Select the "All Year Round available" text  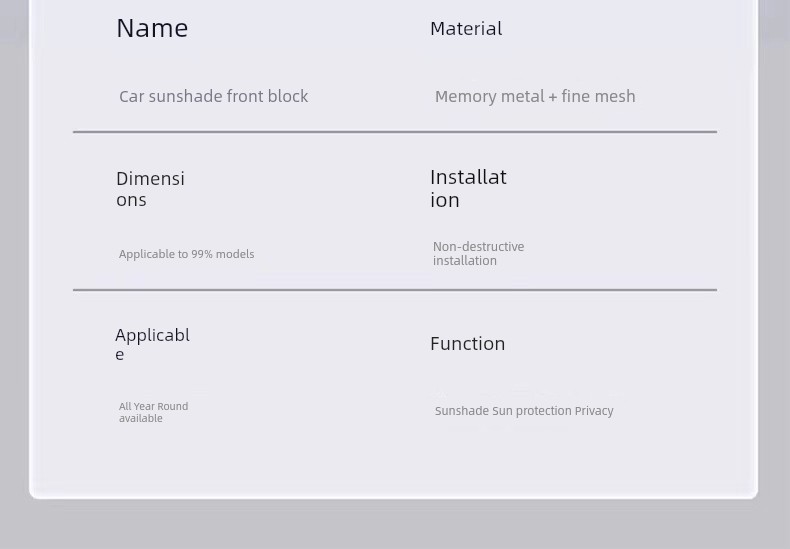pos(153,412)
